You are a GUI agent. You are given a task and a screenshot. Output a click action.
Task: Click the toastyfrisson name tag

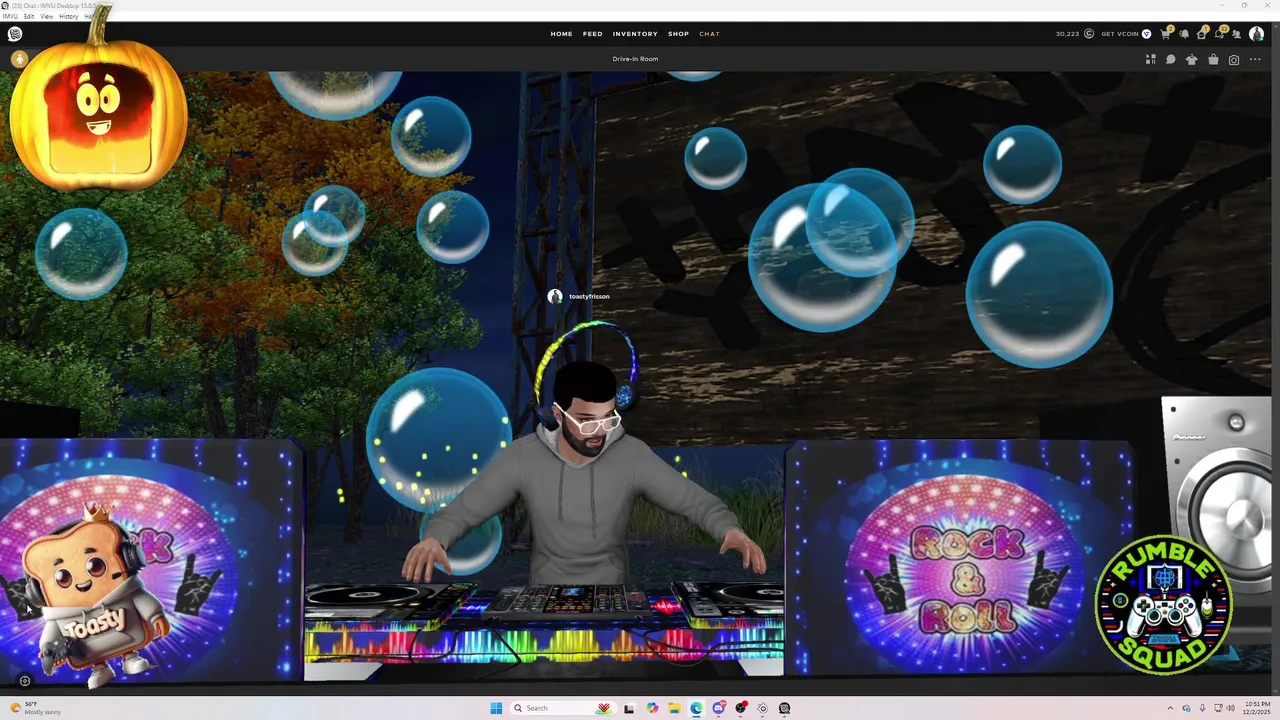589,296
